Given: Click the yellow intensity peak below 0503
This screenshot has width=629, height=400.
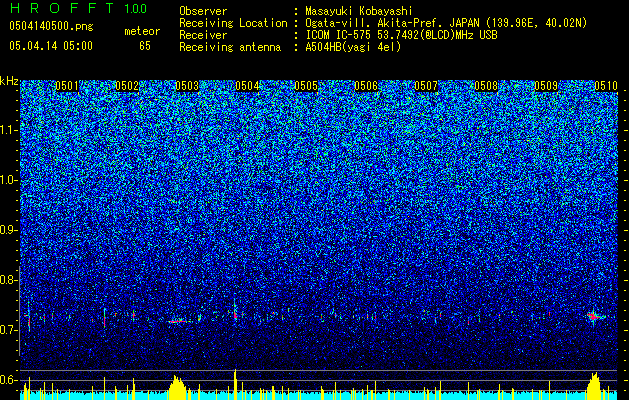Looking at the screenshot, I should [177, 387].
